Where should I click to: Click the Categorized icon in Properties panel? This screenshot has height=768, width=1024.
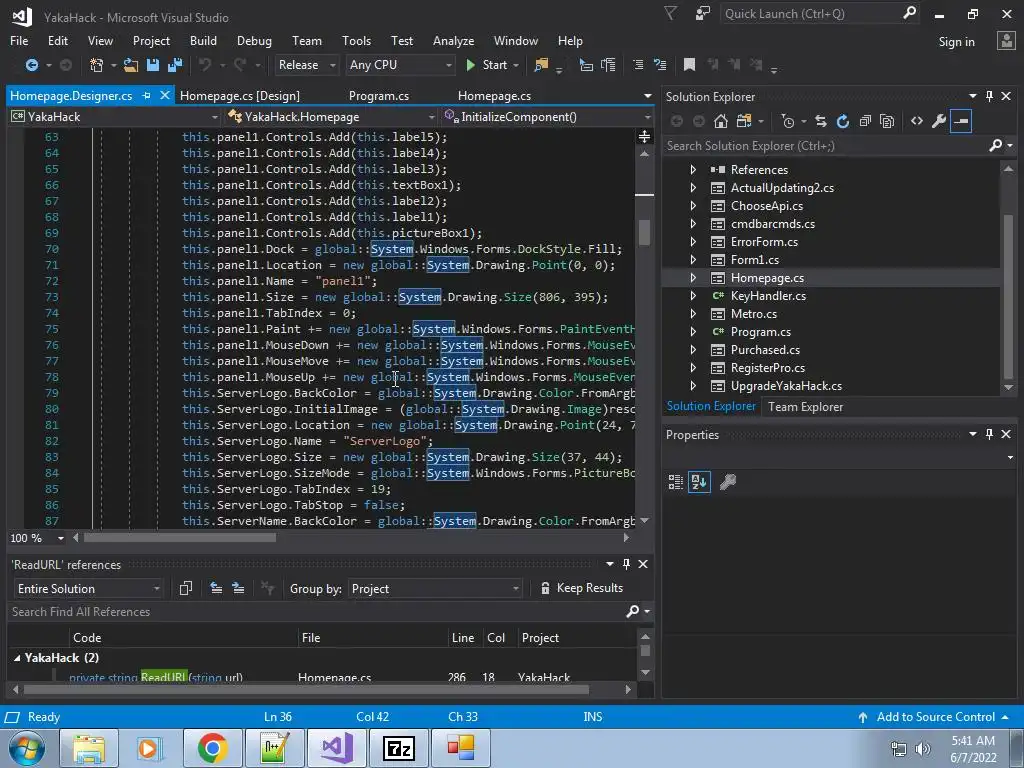click(675, 482)
